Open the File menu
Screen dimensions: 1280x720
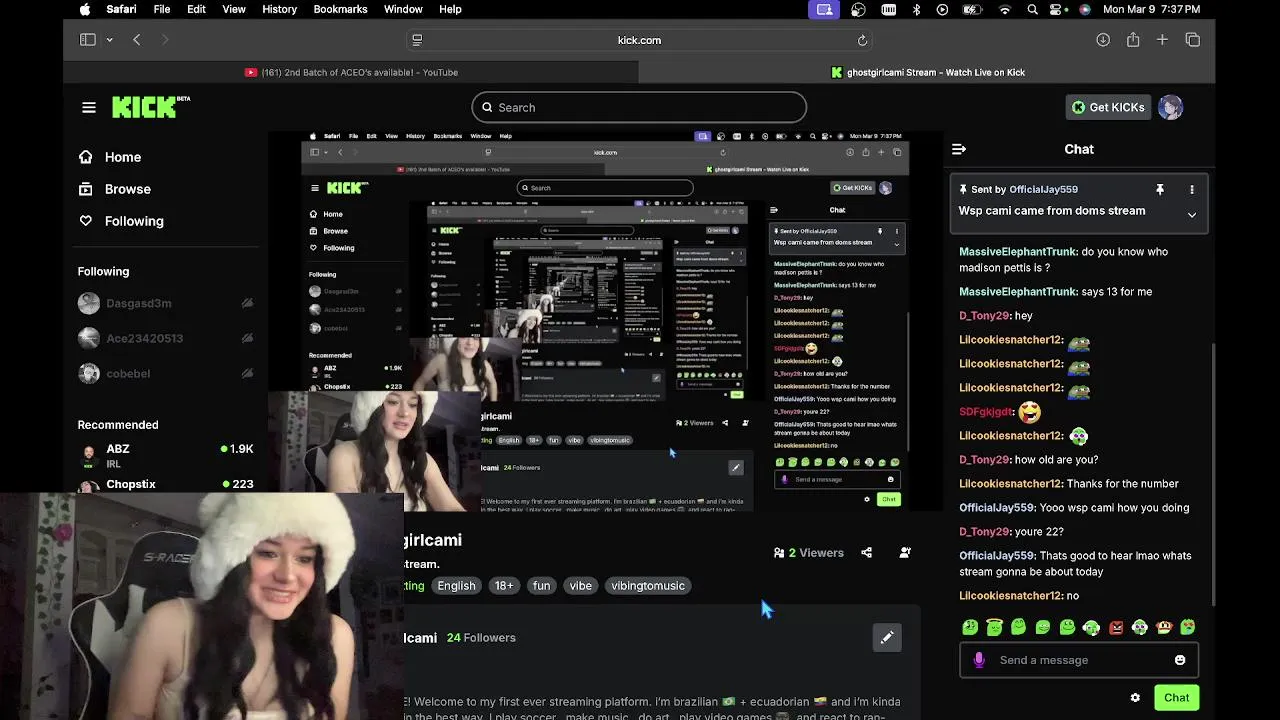(x=162, y=9)
